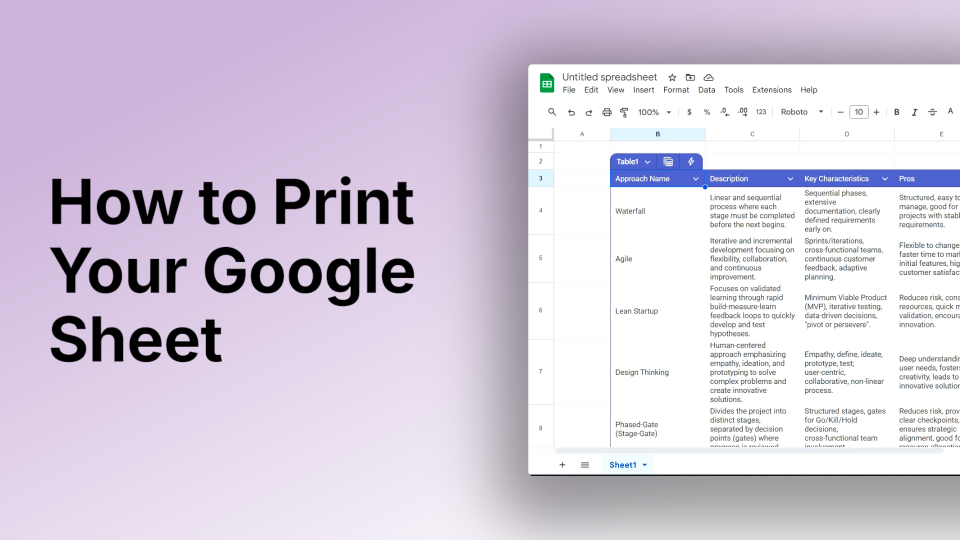
Task: Format as currency with dollar icon
Action: (689, 112)
